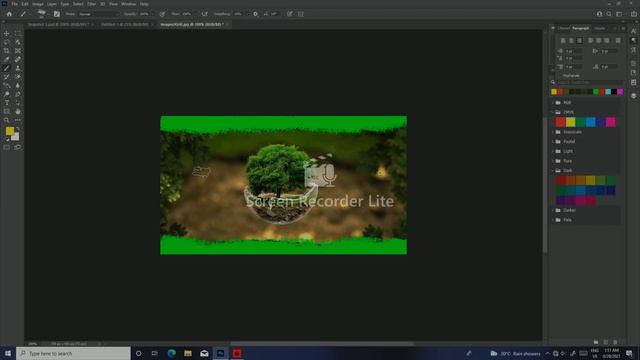Select the Lasso tool

7,42
